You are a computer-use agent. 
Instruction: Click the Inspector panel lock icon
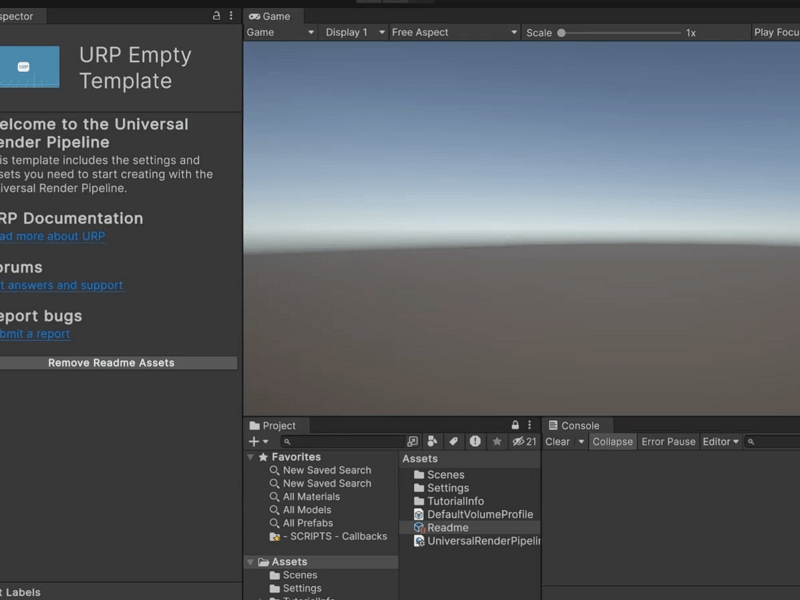click(x=217, y=16)
